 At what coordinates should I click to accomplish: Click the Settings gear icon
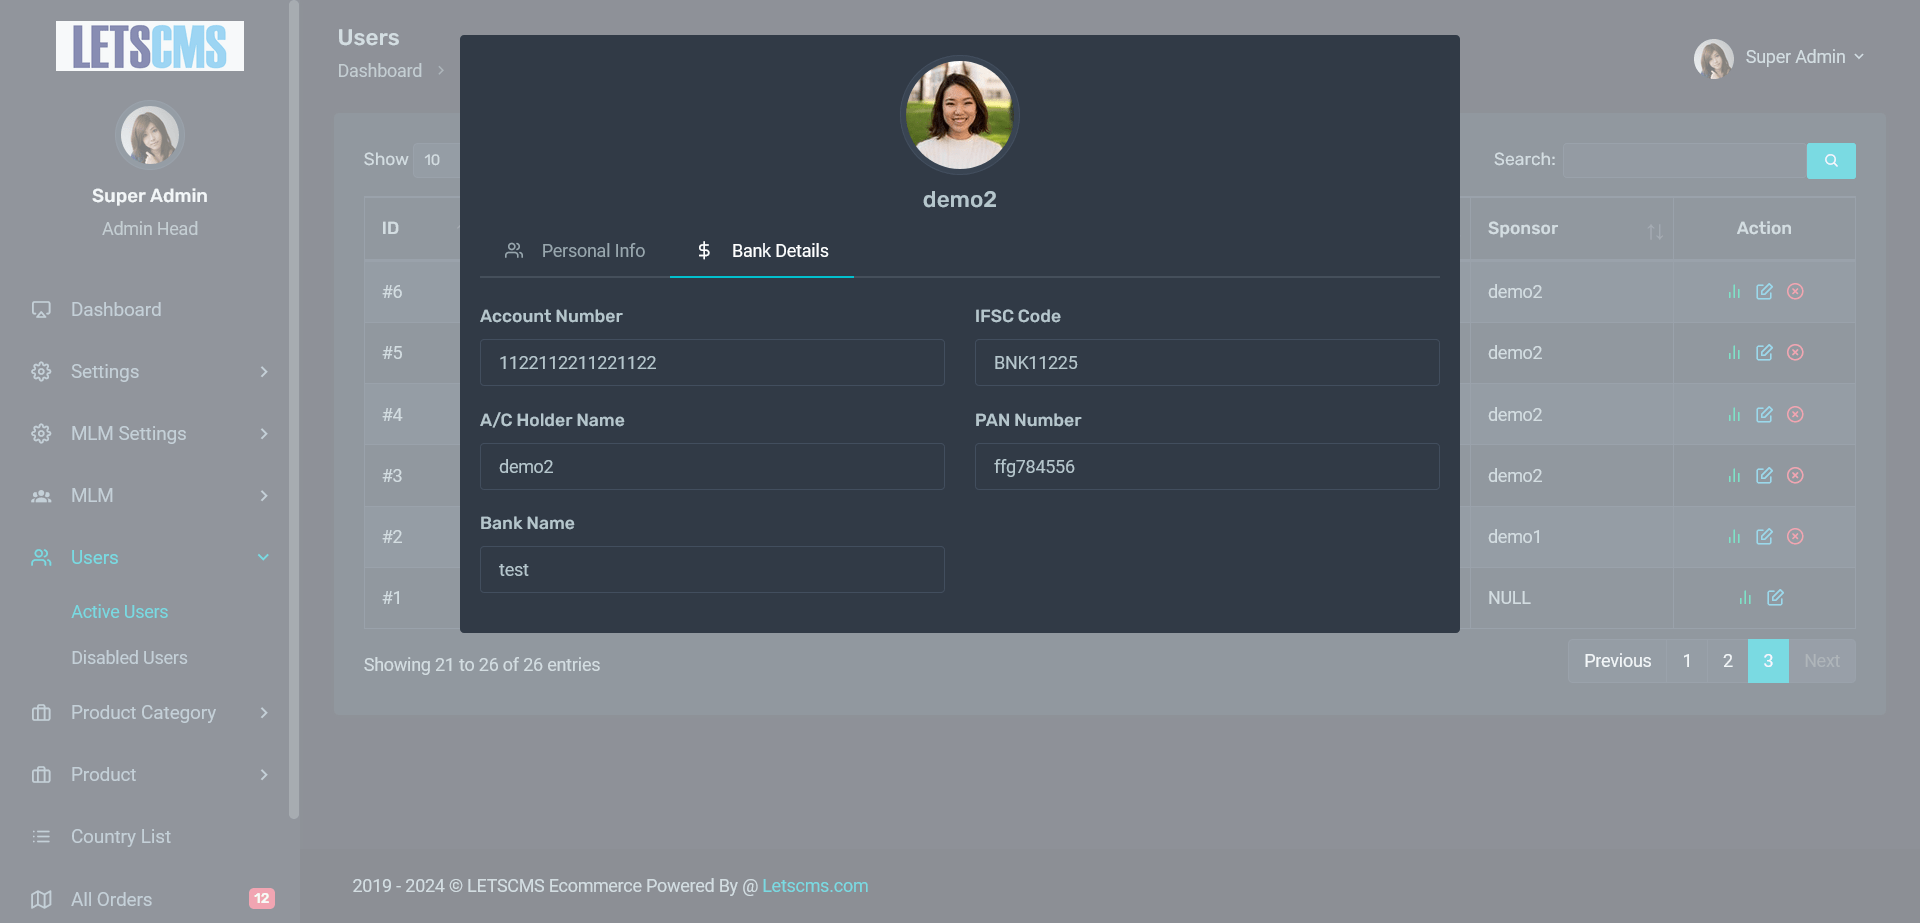tap(41, 371)
